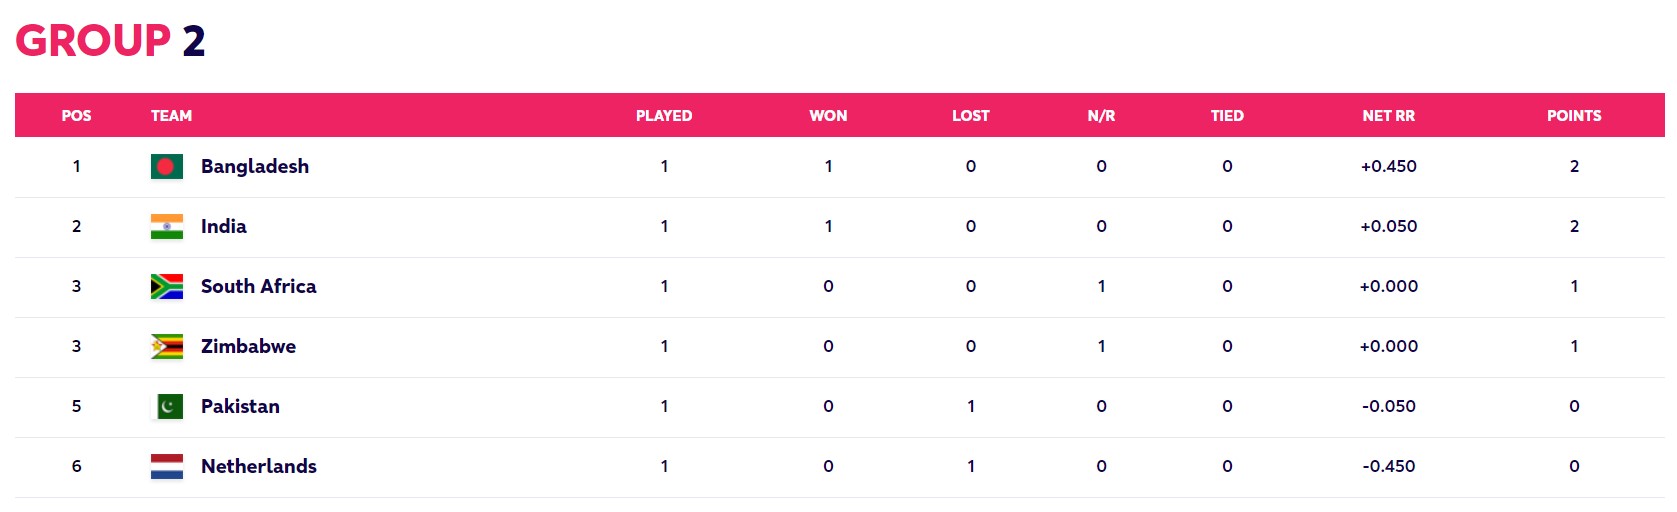
Task: Click the NET RR column header
Action: [1388, 116]
